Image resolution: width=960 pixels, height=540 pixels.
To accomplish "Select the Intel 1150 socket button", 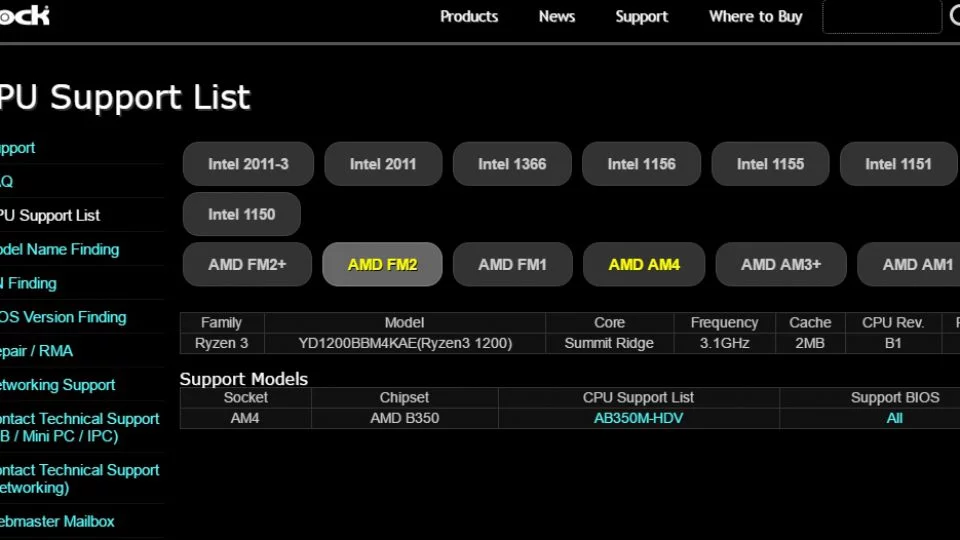I will (241, 214).
